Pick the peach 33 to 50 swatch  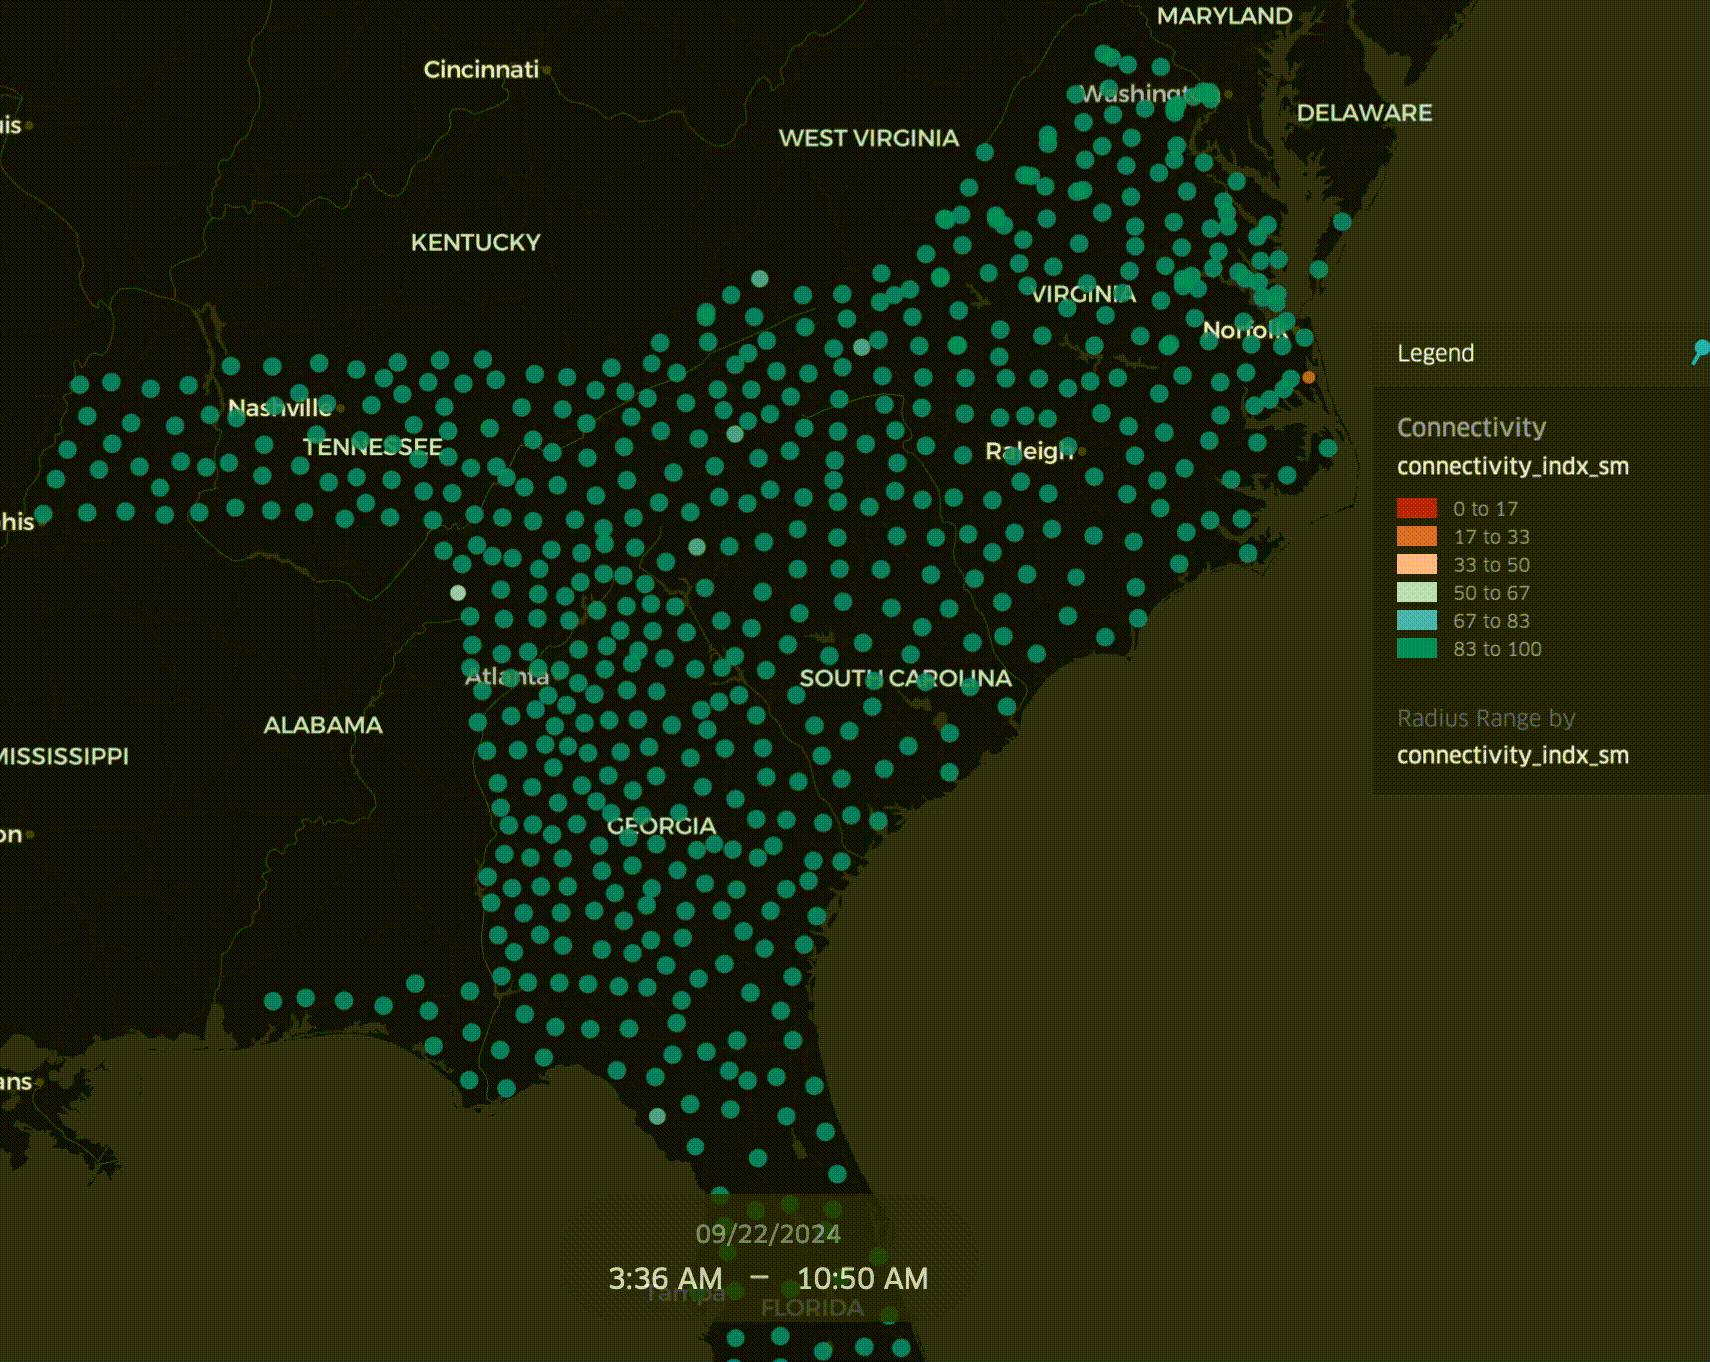tap(1416, 565)
